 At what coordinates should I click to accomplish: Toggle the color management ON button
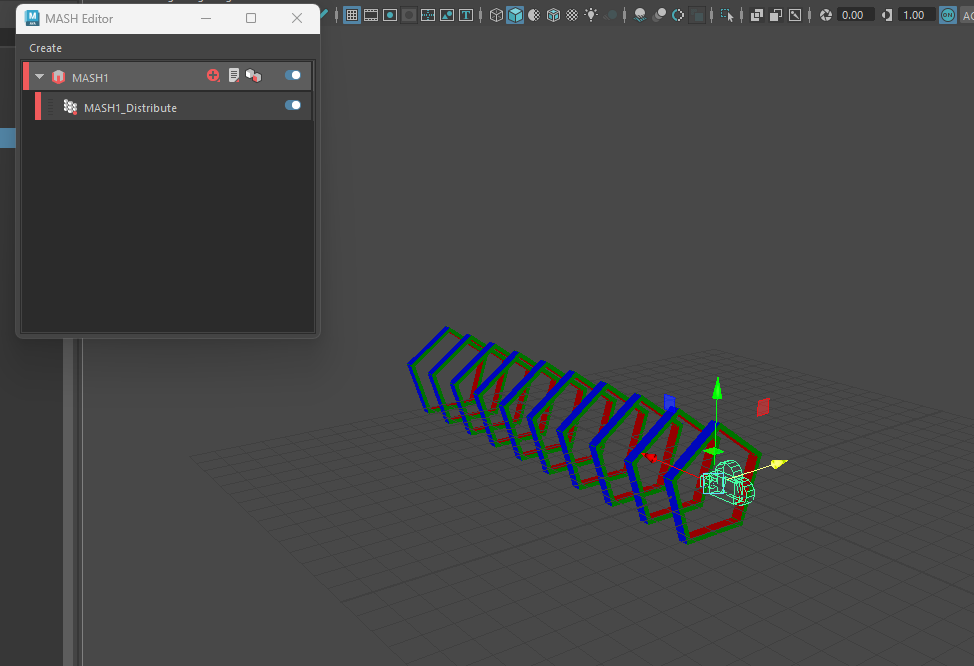coord(948,15)
